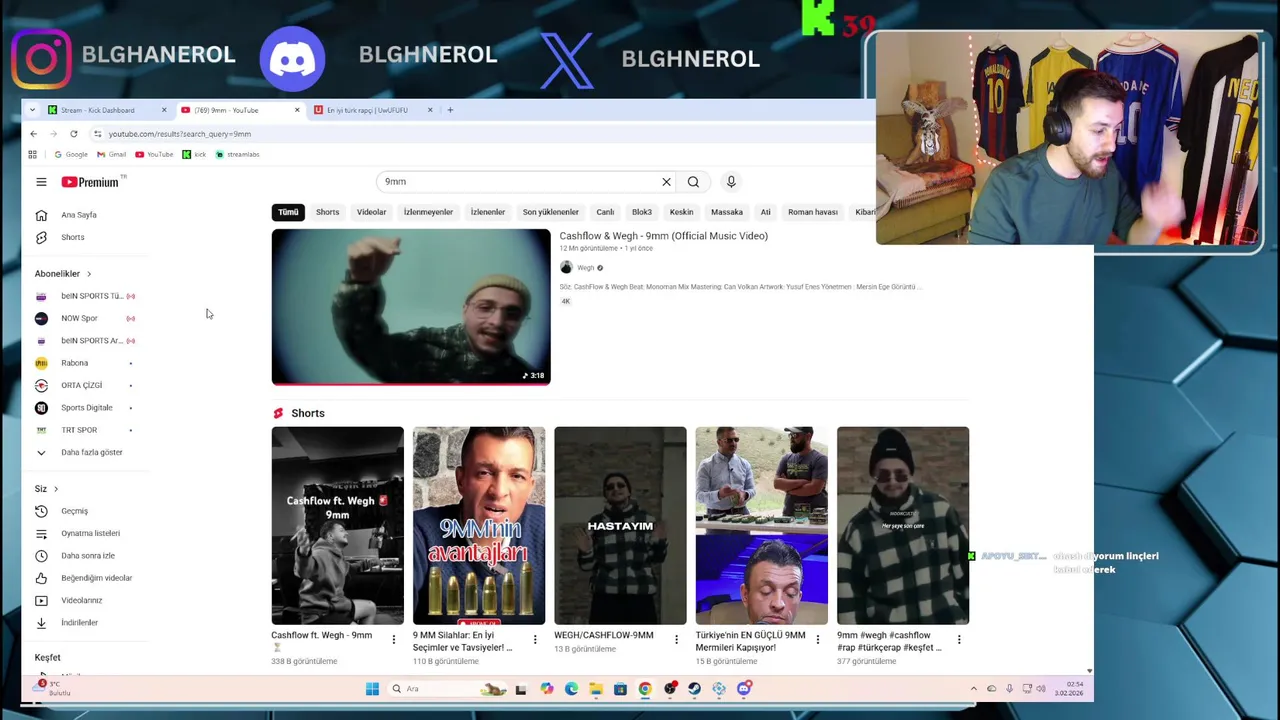Close the Kick Dashboard browser tab
The width and height of the screenshot is (1280, 720).
pyautogui.click(x=164, y=110)
